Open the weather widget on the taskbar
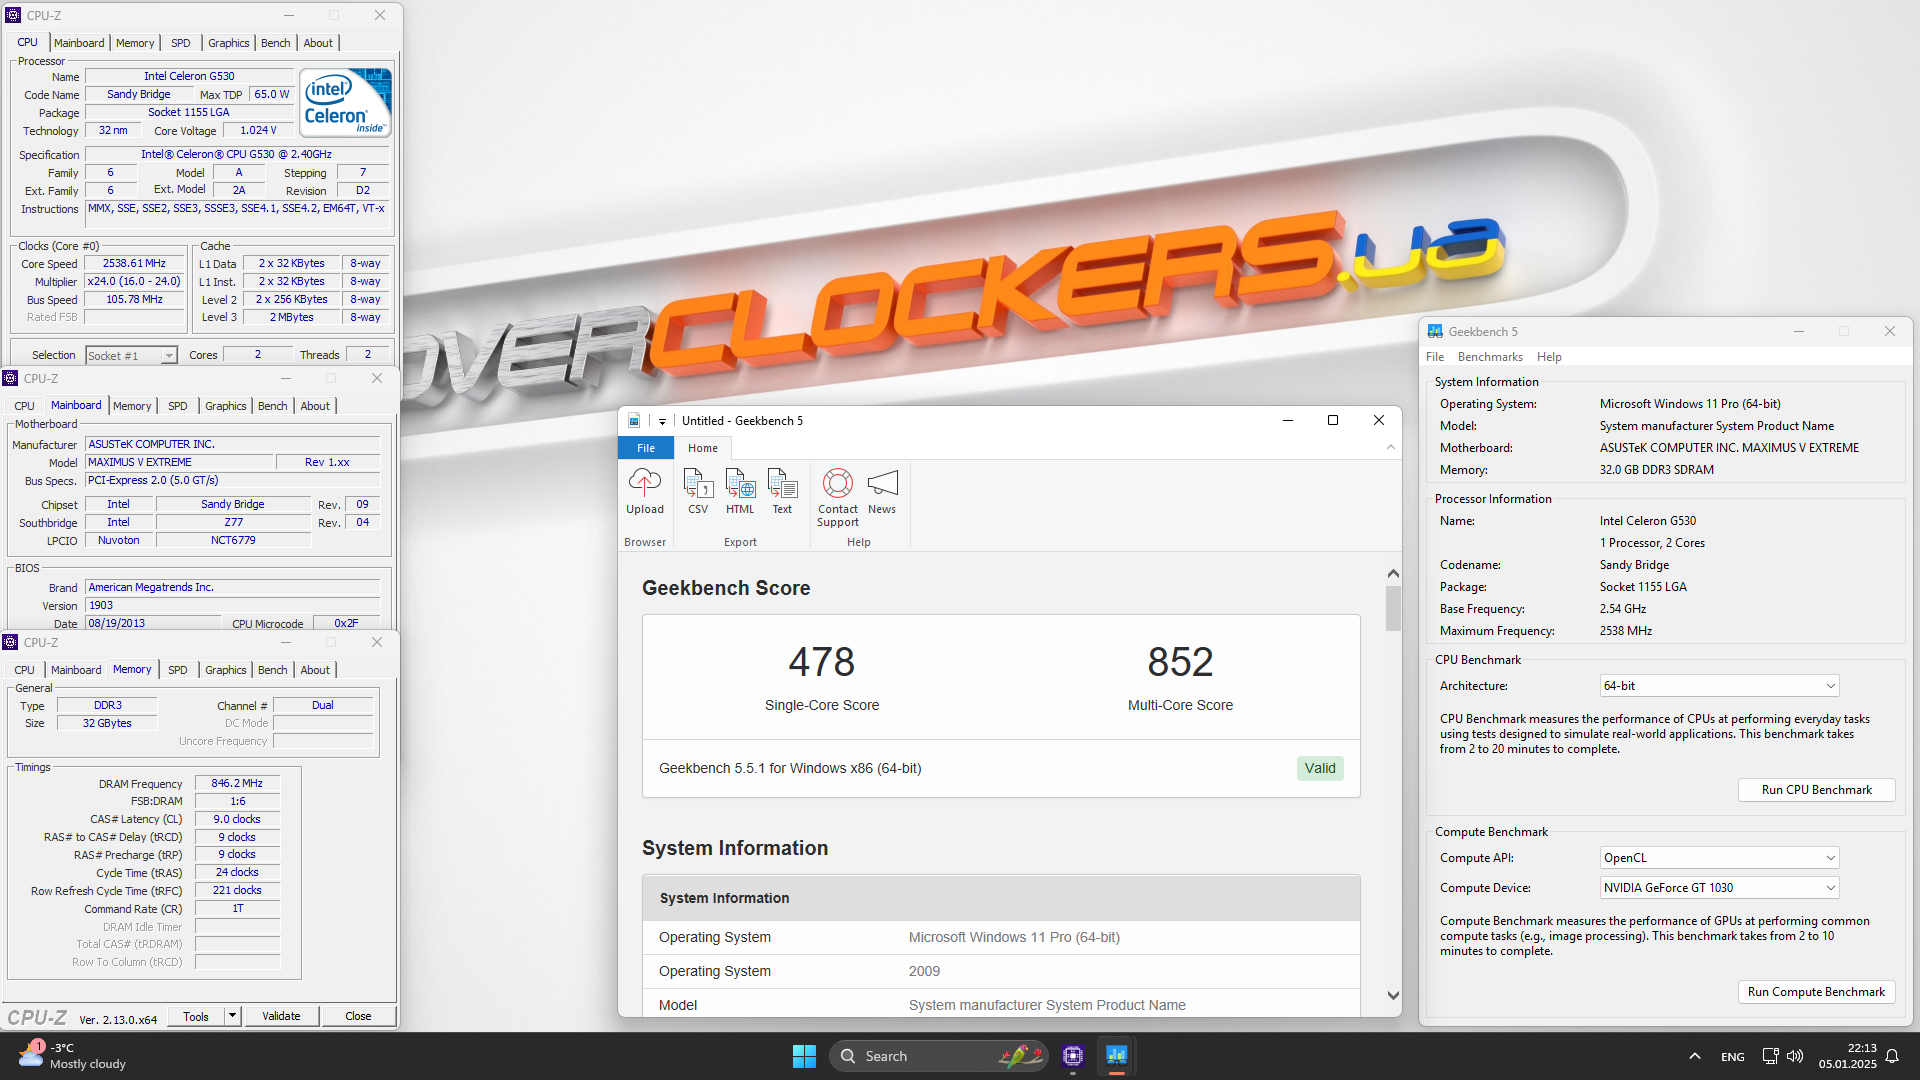The width and height of the screenshot is (1920, 1080). [x=72, y=1056]
